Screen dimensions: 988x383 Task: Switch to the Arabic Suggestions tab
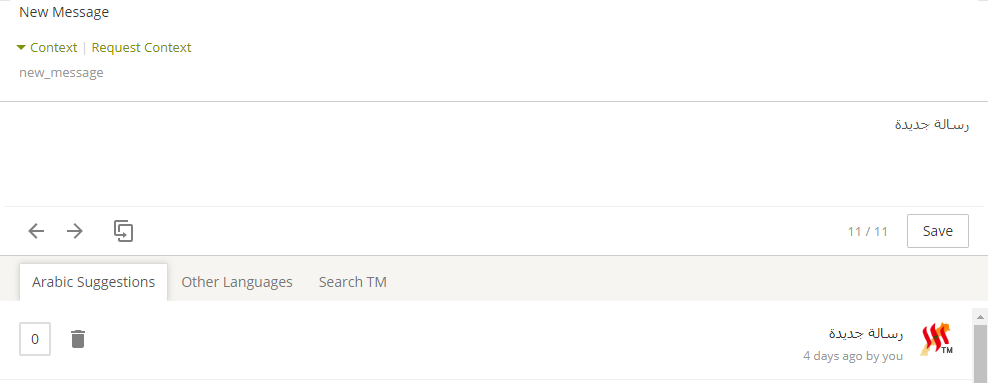(93, 282)
